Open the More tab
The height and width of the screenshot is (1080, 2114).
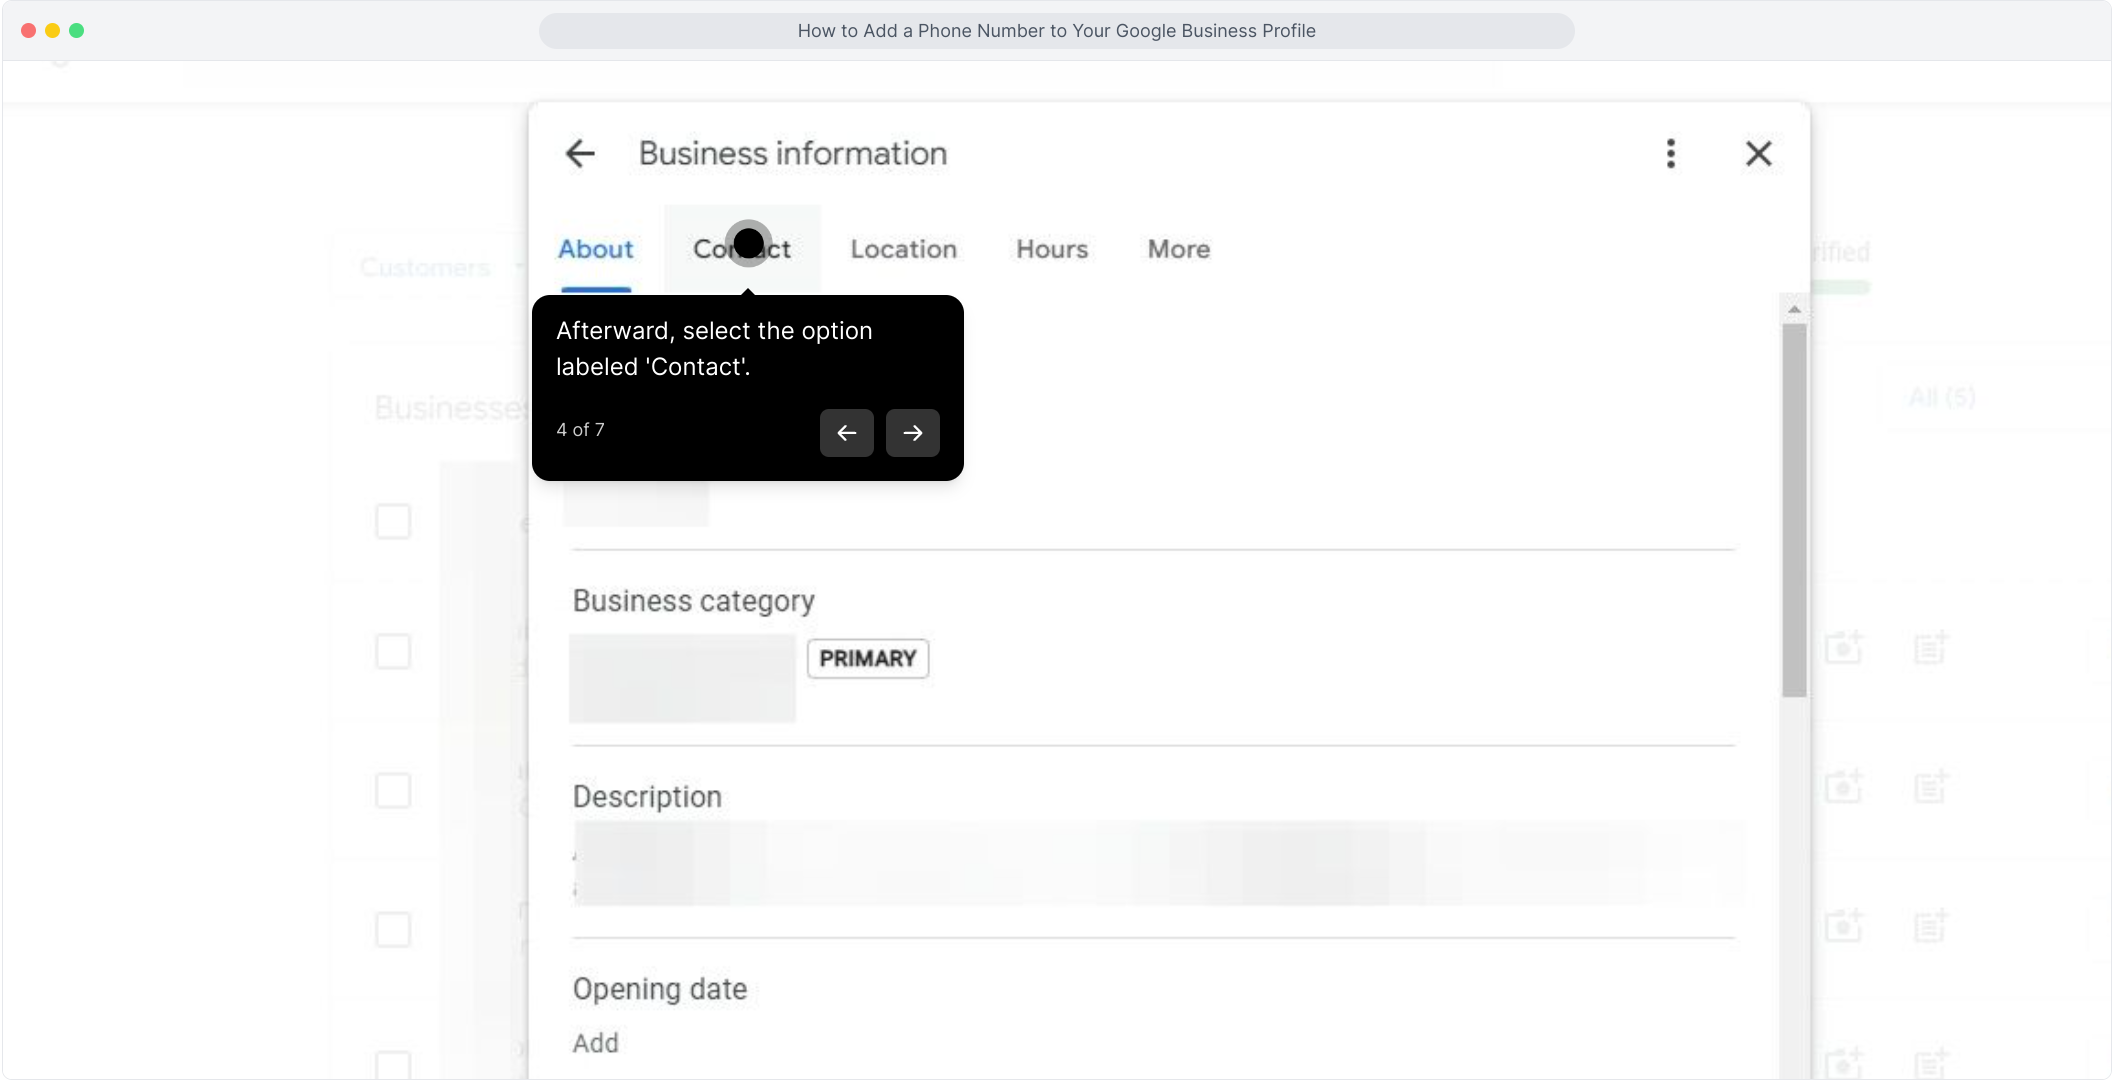1179,249
